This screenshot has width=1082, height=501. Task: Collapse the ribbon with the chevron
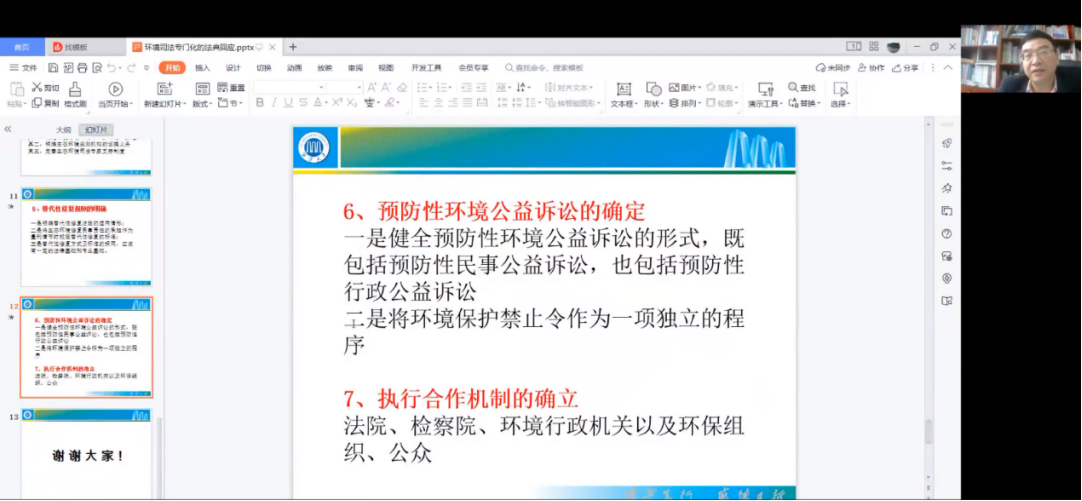[948, 68]
